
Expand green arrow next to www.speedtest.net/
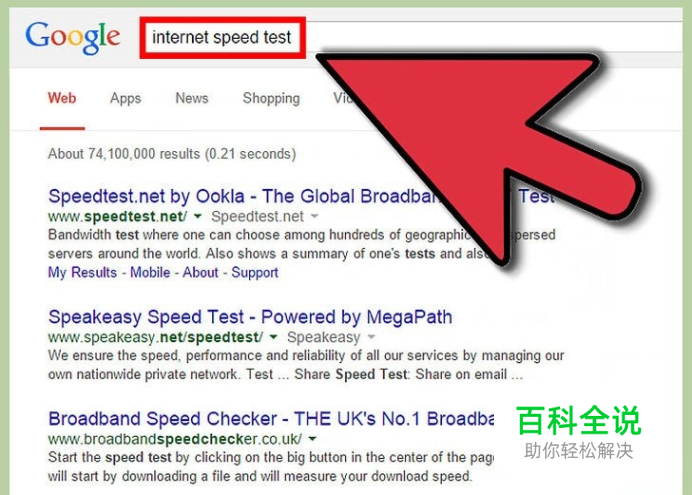point(198,216)
